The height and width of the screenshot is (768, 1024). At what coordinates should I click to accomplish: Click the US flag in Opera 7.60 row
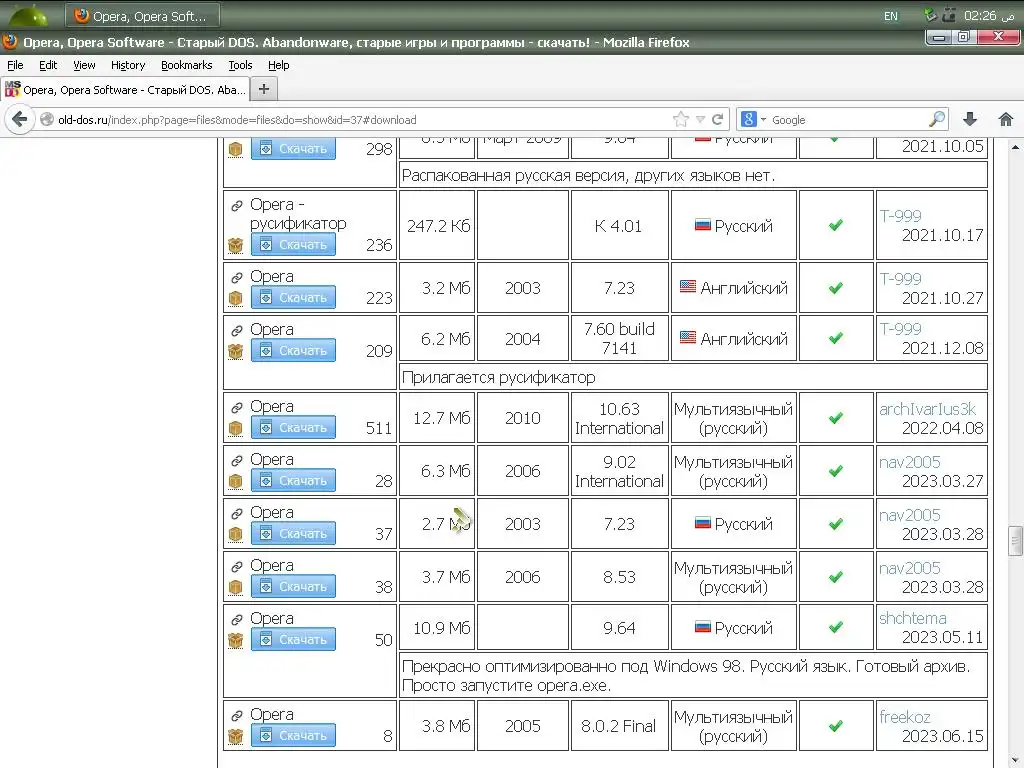point(688,338)
